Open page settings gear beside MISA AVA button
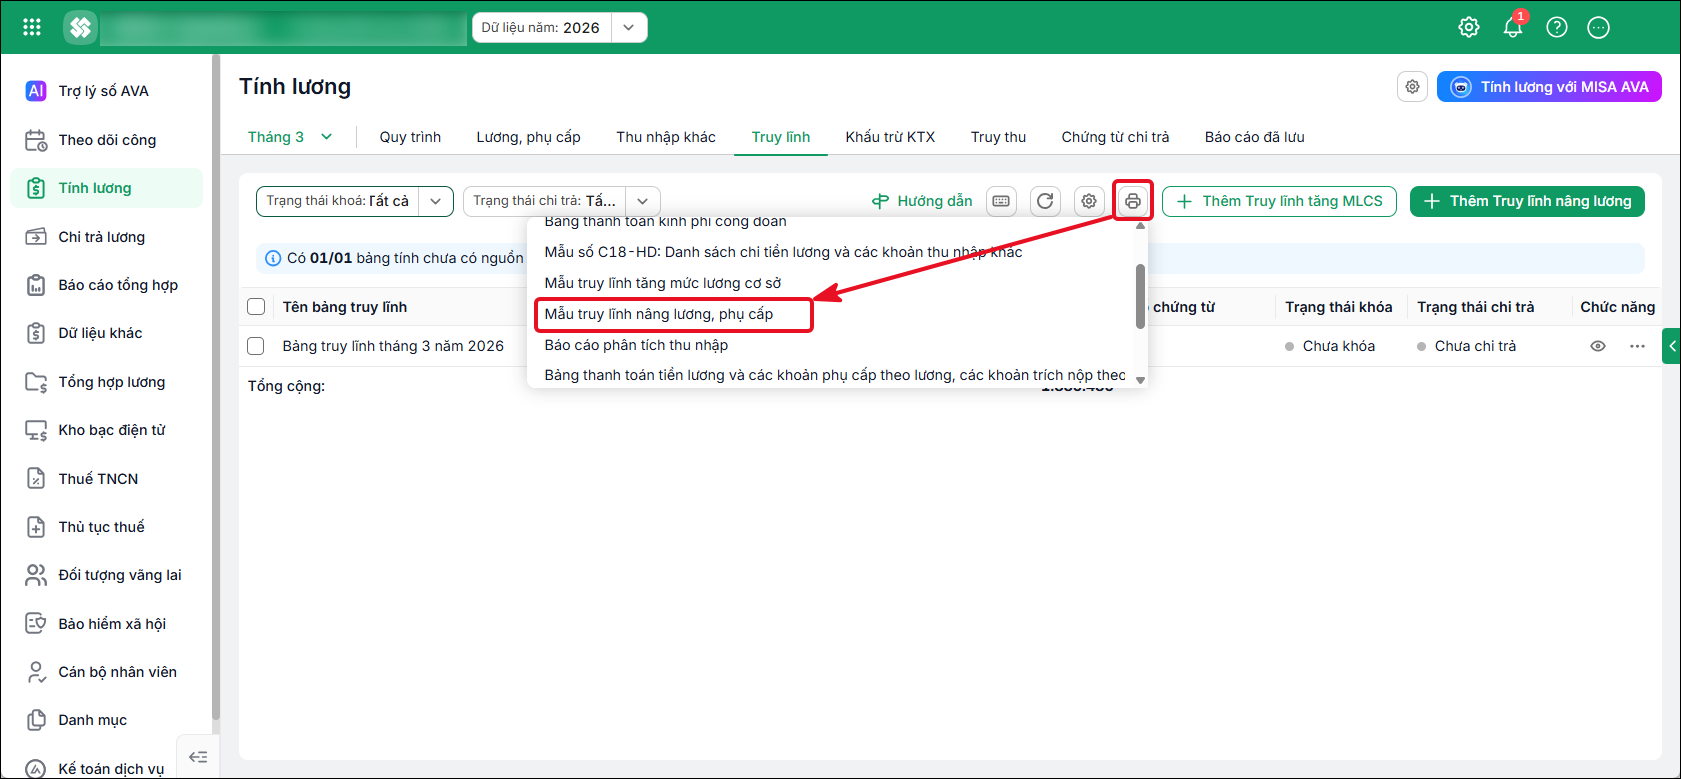Image resolution: width=1681 pixels, height=779 pixels. click(1412, 87)
